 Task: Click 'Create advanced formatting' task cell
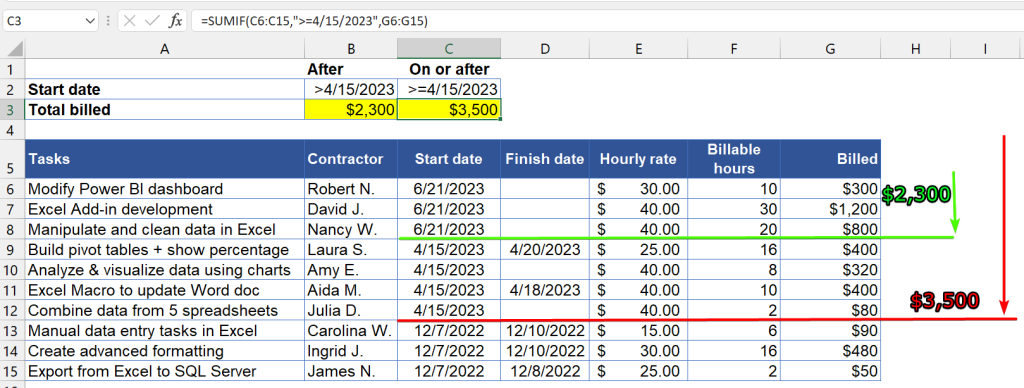164,351
